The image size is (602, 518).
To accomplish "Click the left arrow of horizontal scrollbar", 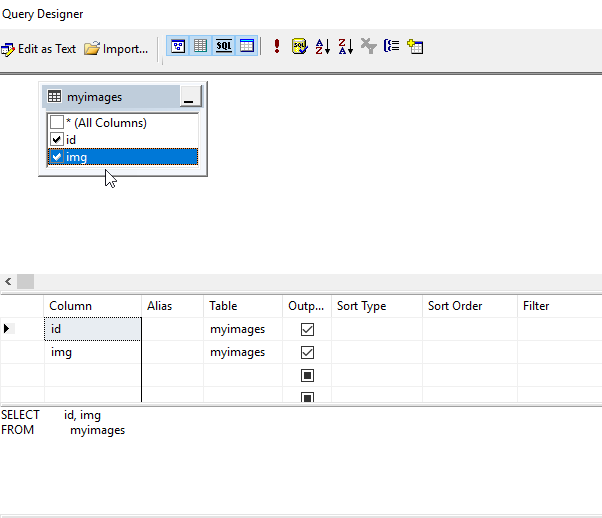I will pos(8,282).
